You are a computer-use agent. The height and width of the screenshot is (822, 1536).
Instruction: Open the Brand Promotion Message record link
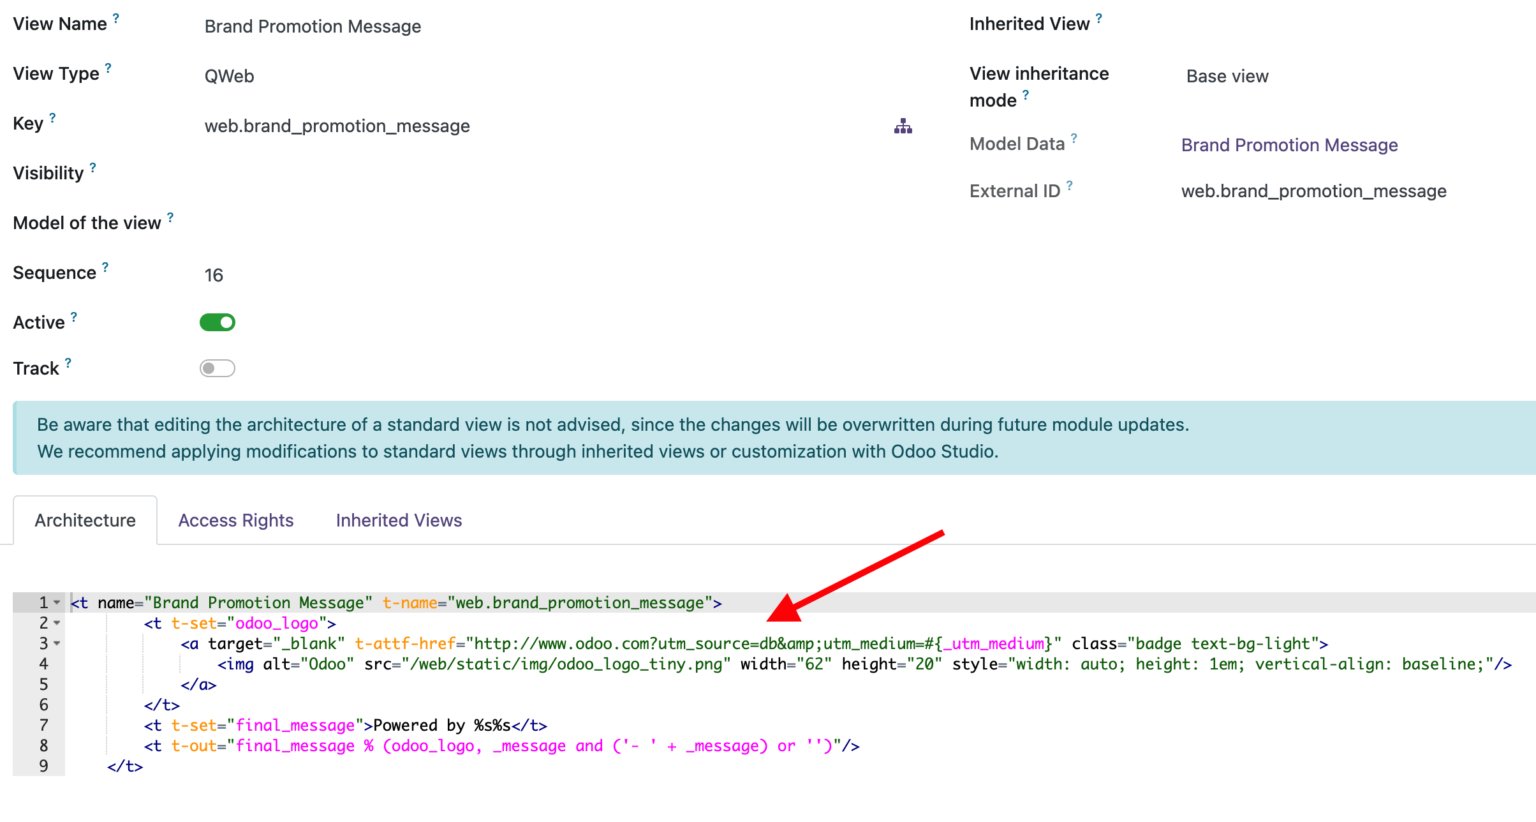tap(1289, 145)
